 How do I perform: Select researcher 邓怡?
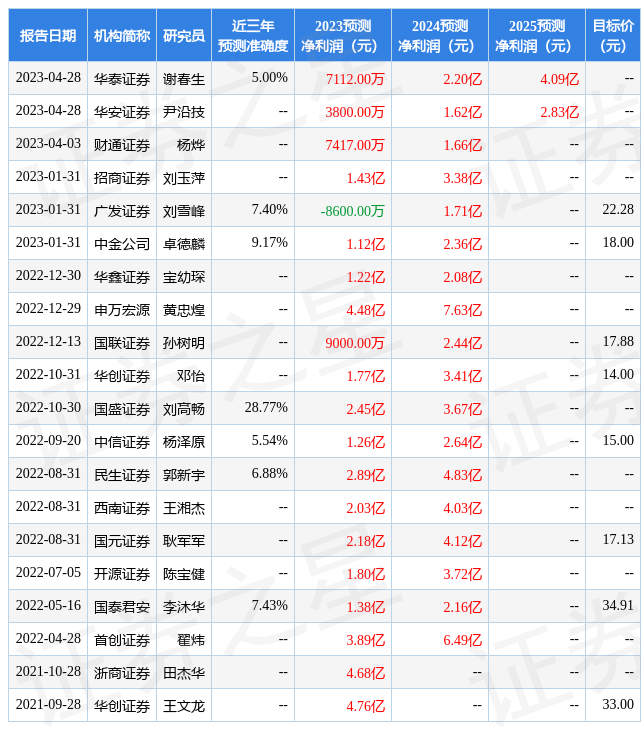(x=191, y=376)
